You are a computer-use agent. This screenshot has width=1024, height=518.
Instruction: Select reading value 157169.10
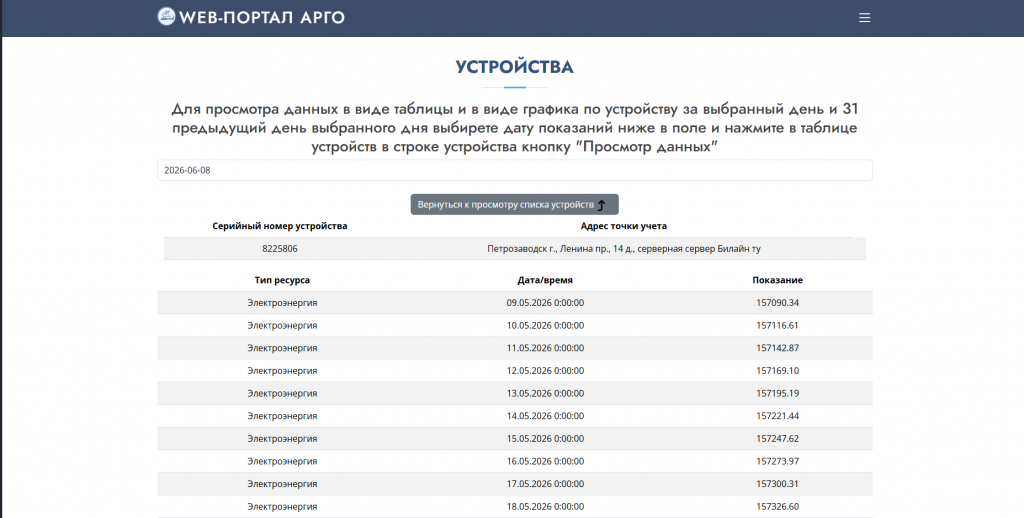point(777,370)
